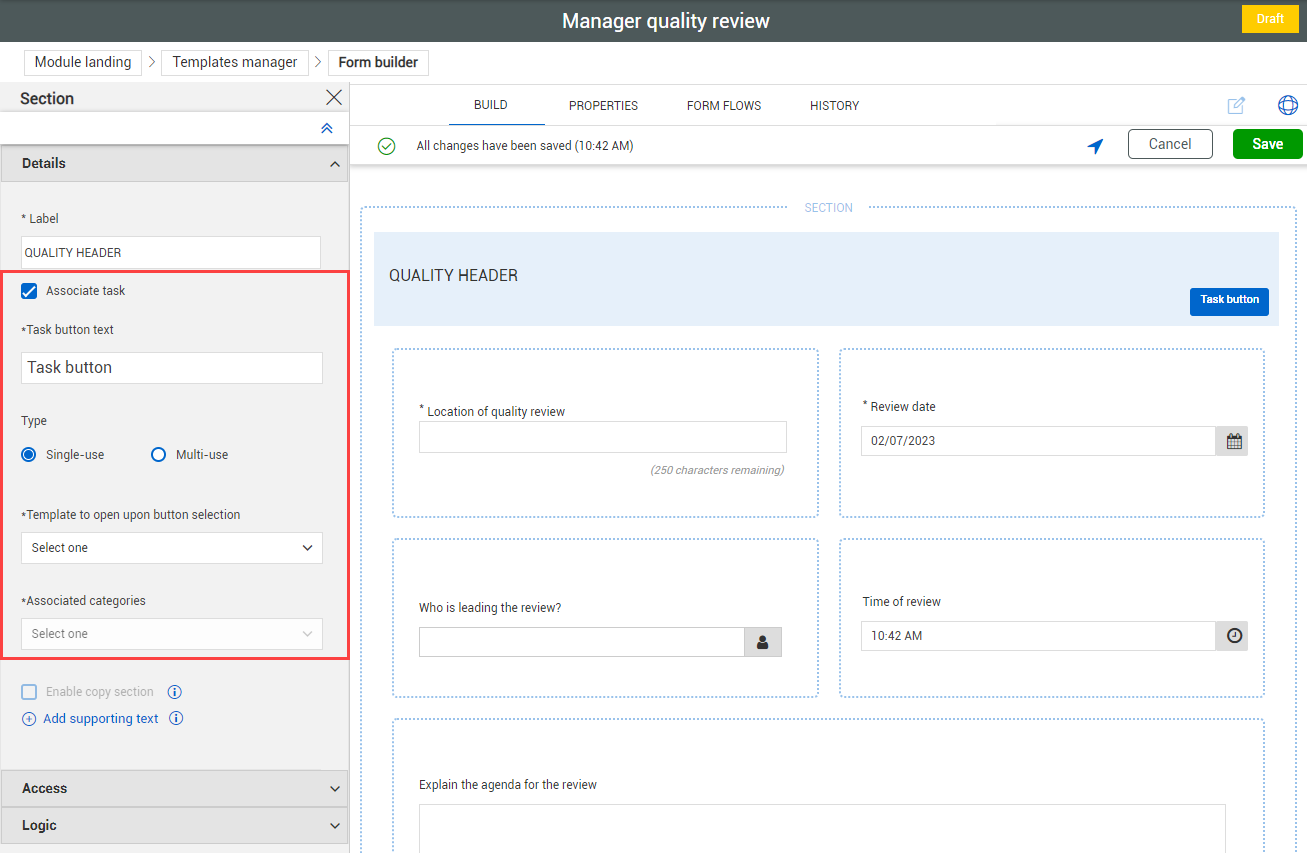Select the Single-use radio button
The image size is (1307, 853).
(30, 454)
